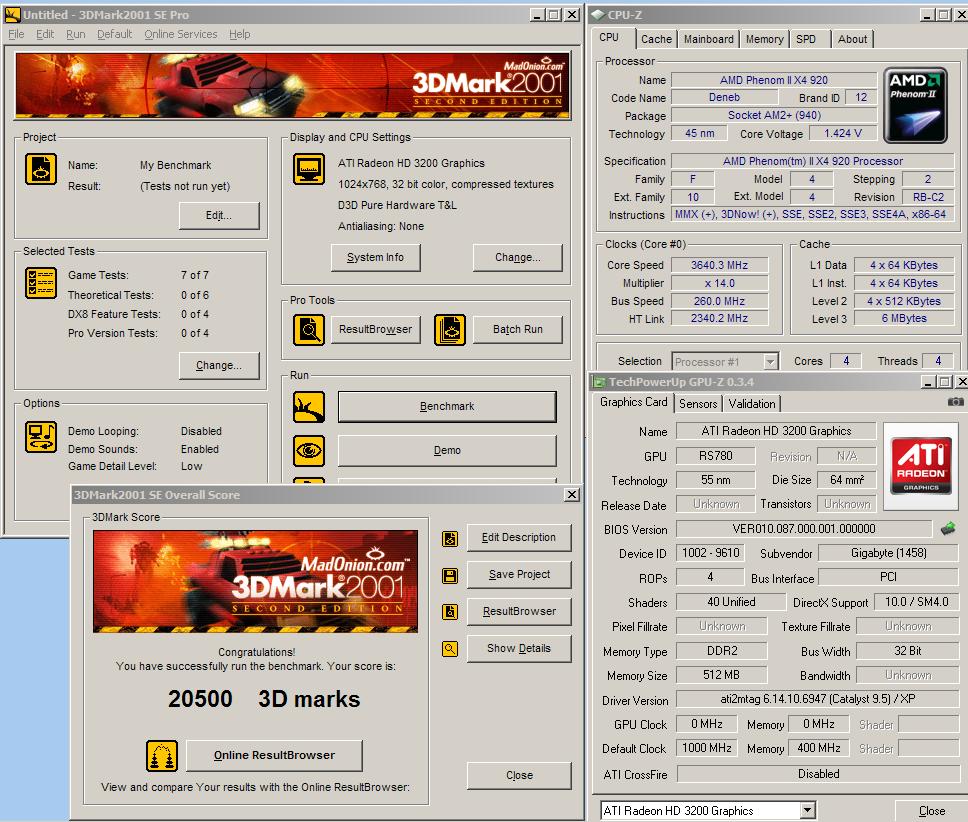Switch to the Validation tab in GPU-Z
Screen dimensions: 968x822
click(751, 404)
